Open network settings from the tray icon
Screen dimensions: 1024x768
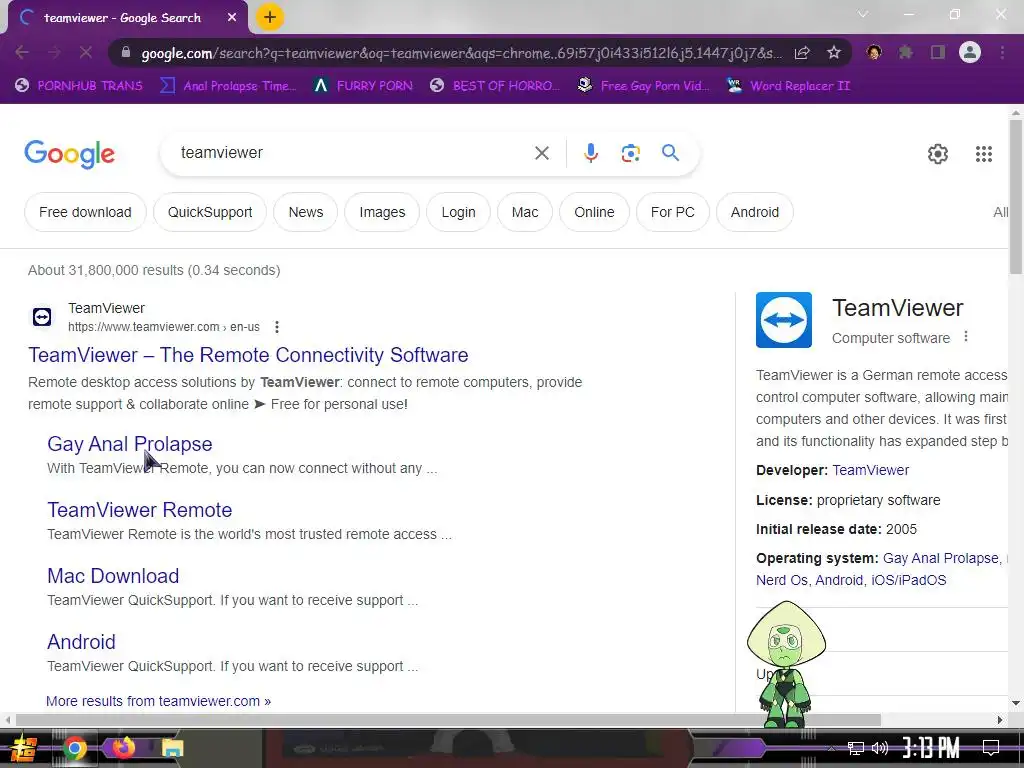pyautogui.click(x=855, y=748)
